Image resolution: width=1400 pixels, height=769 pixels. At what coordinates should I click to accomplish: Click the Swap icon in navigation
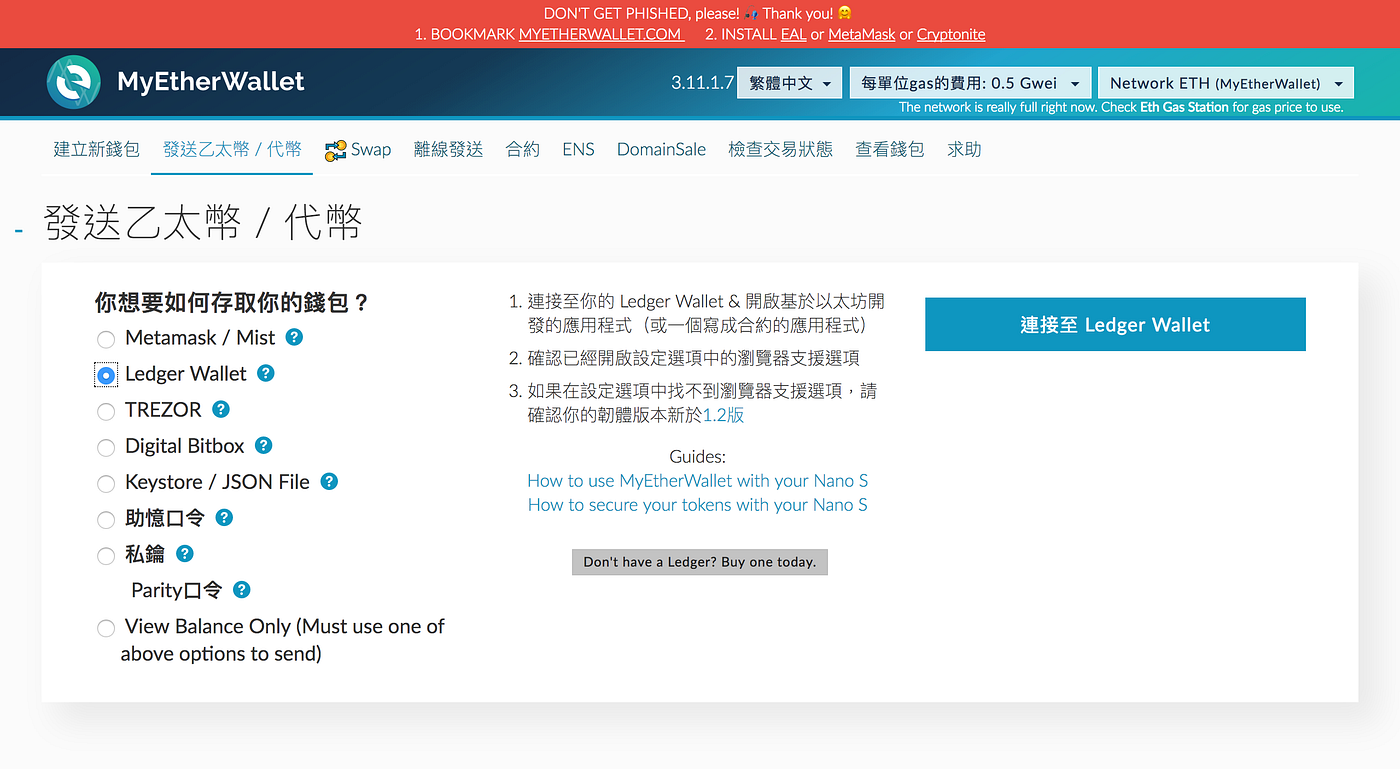pos(335,150)
